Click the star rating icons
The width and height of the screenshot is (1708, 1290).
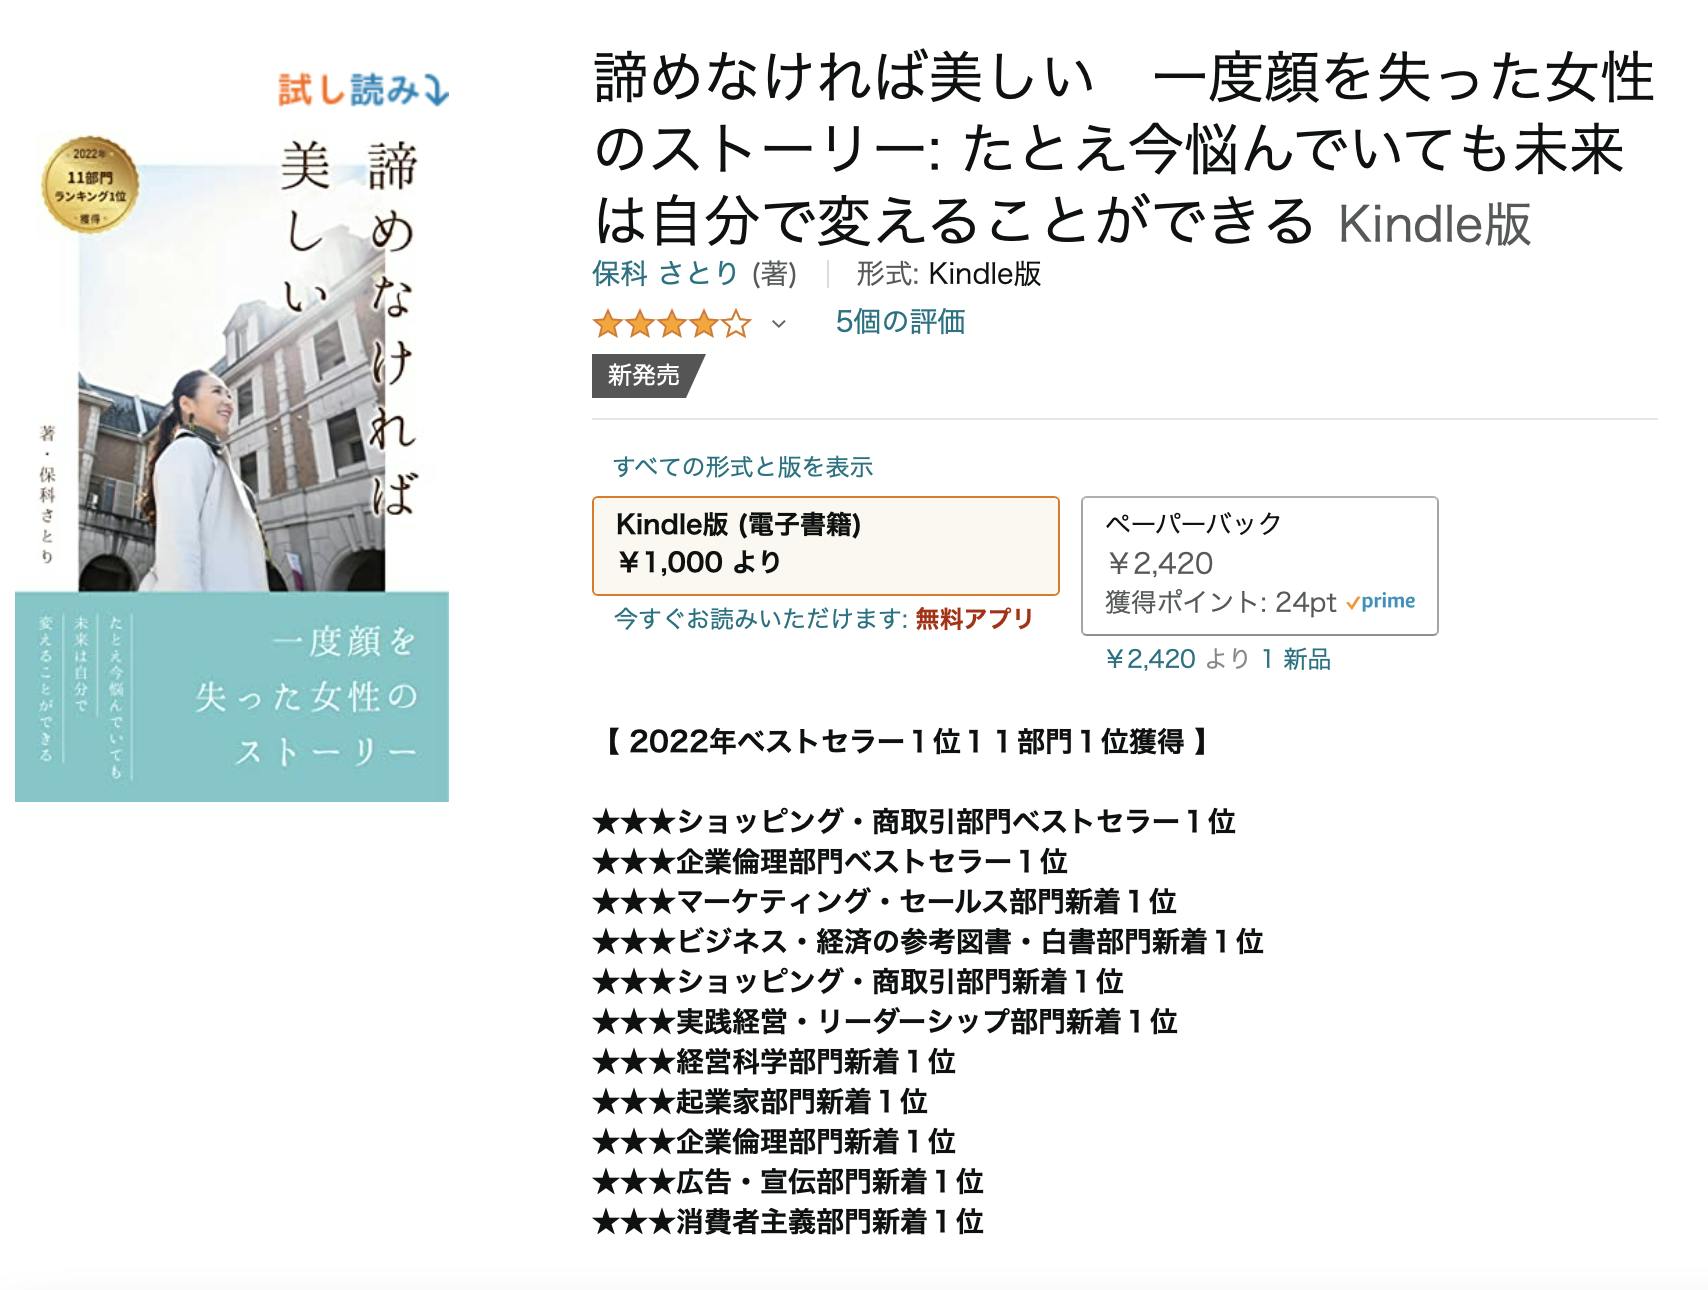tap(672, 324)
